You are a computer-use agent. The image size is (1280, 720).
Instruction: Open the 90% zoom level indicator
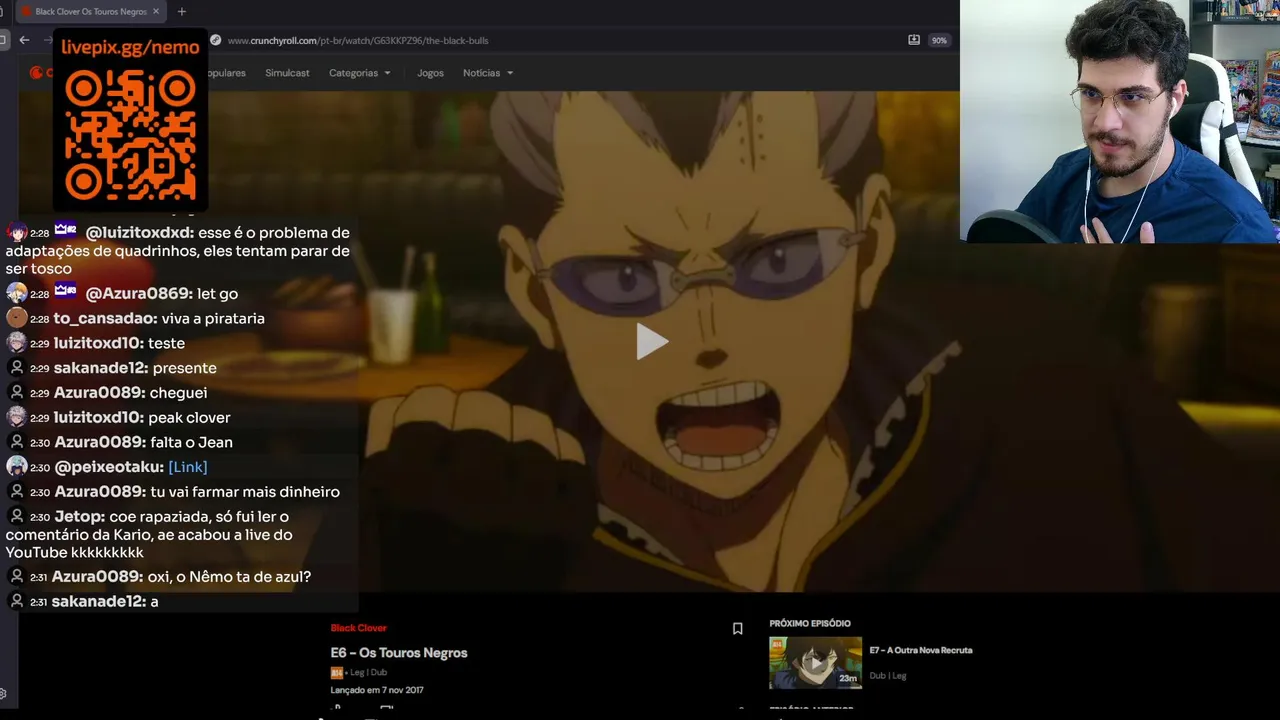tap(938, 40)
